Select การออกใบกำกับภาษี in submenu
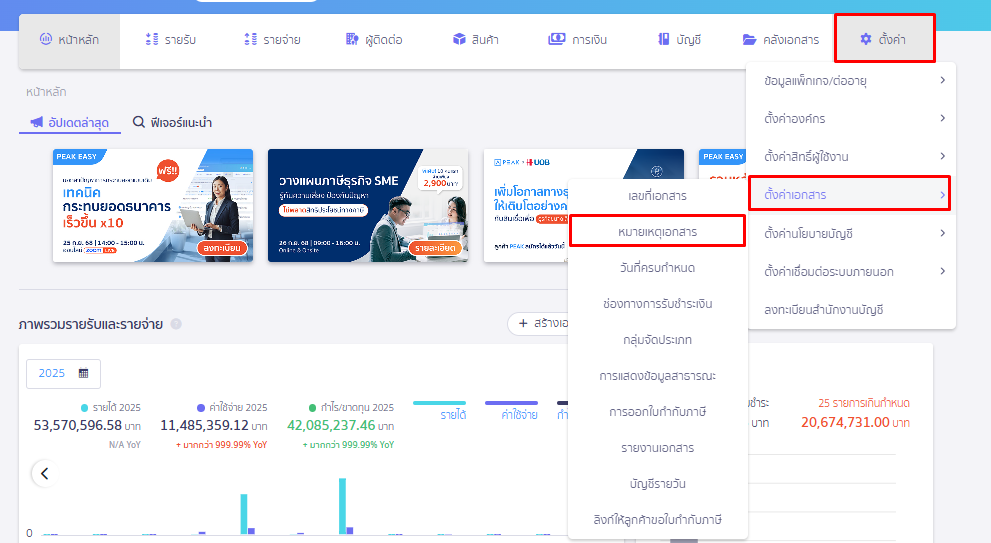991x543 pixels. [657, 412]
